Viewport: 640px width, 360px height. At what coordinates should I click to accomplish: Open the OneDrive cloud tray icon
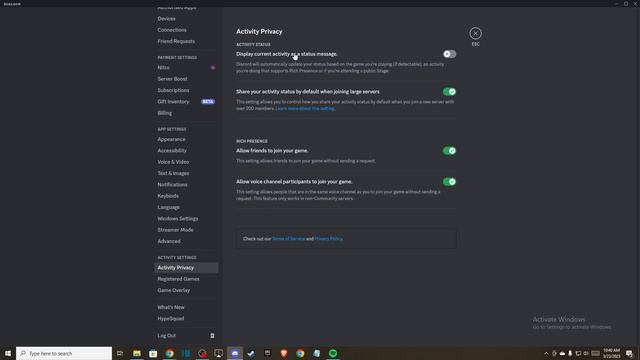pyautogui.click(x=562, y=353)
